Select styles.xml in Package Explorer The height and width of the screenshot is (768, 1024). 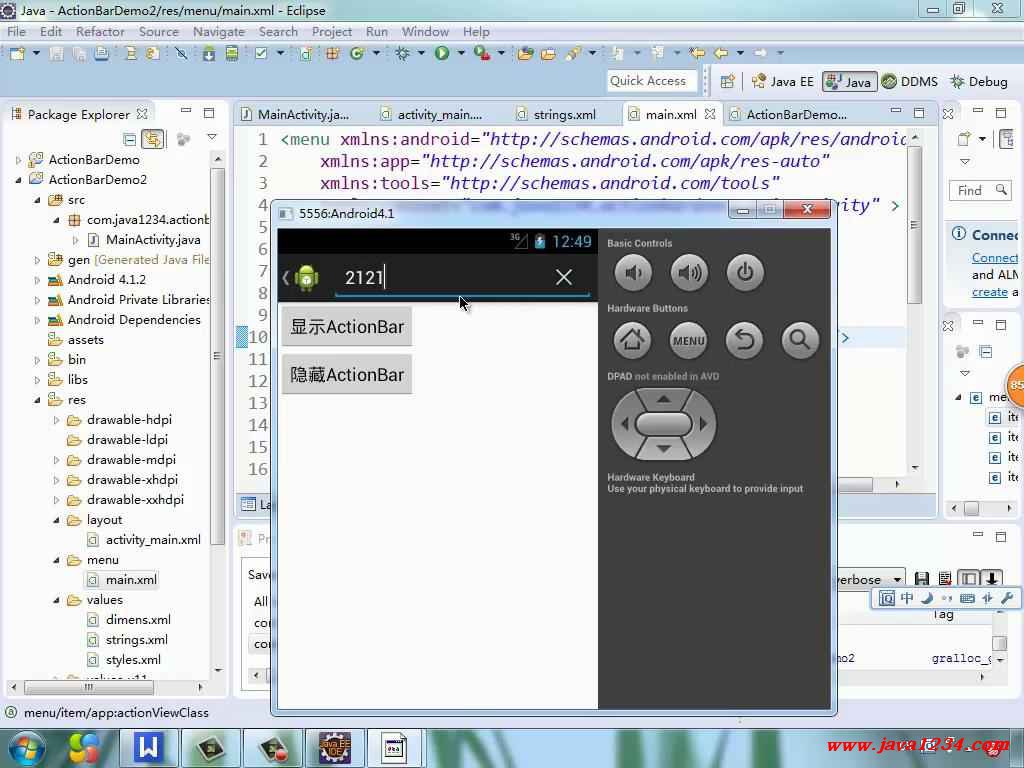(x=133, y=660)
